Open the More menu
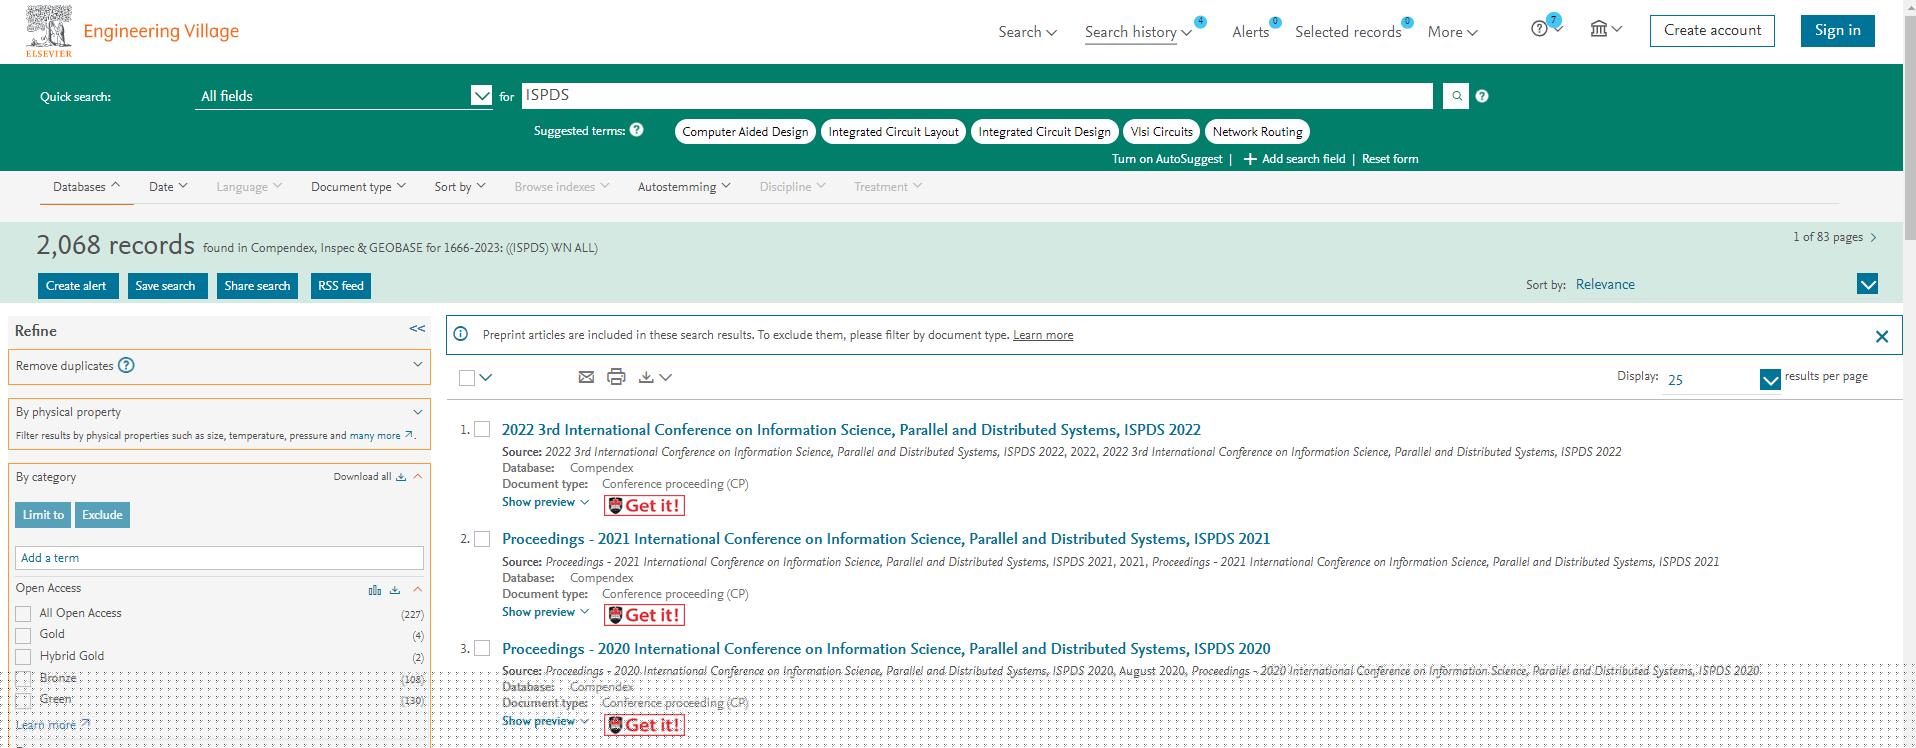Screen dimensions: 1916x748 (x=1452, y=32)
